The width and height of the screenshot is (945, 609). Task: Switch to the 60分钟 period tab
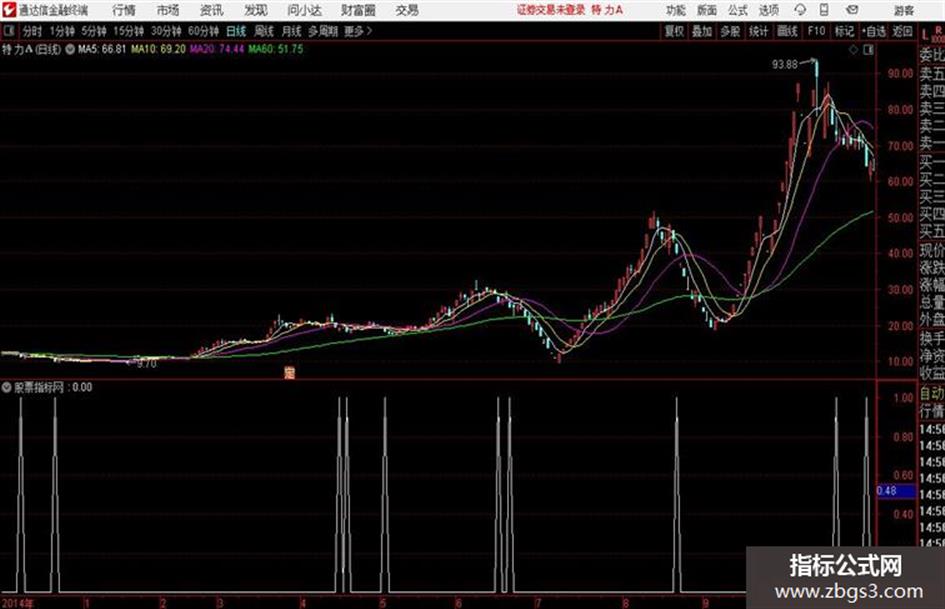point(203,31)
